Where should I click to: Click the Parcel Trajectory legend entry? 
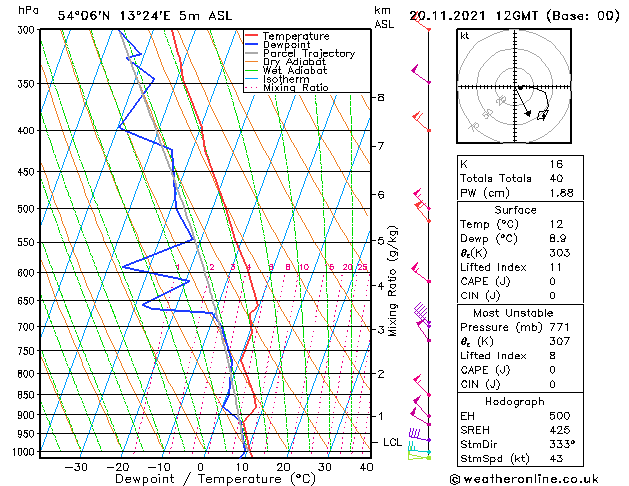tap(300, 53)
